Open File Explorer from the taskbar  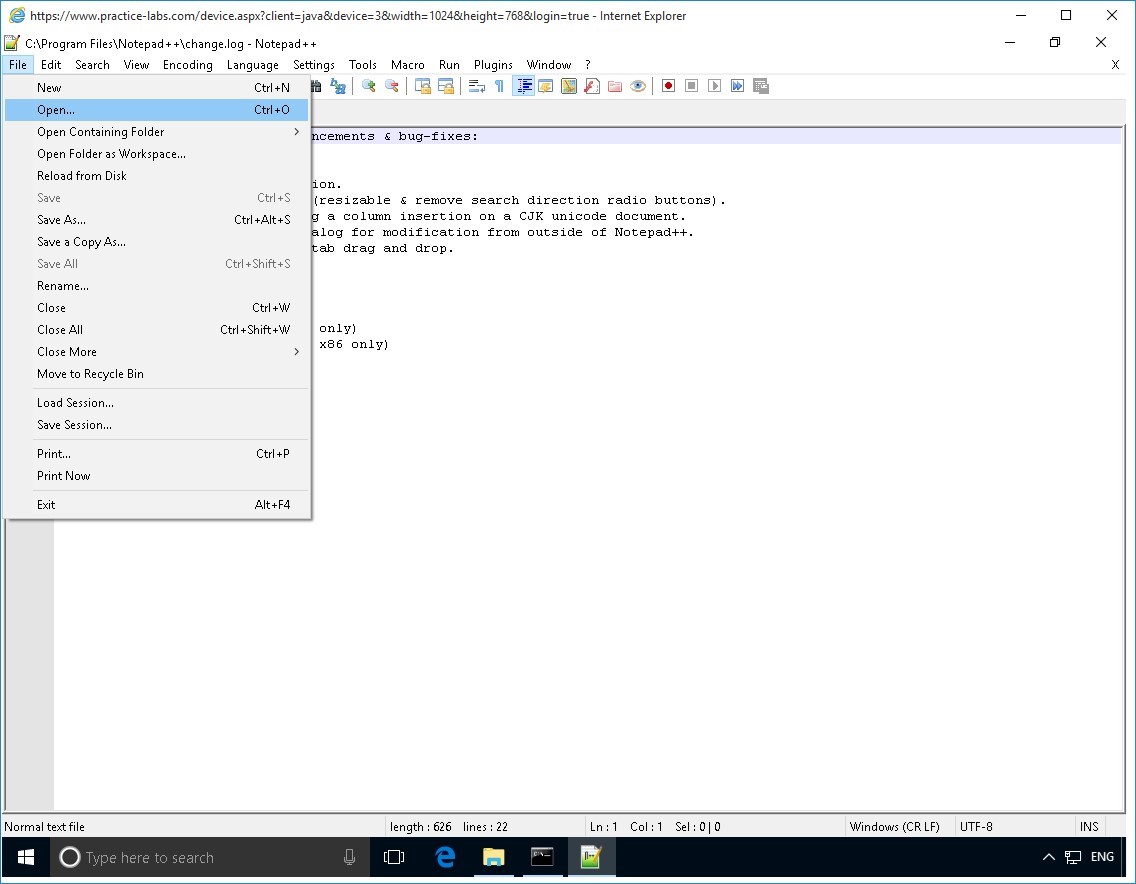(x=494, y=857)
